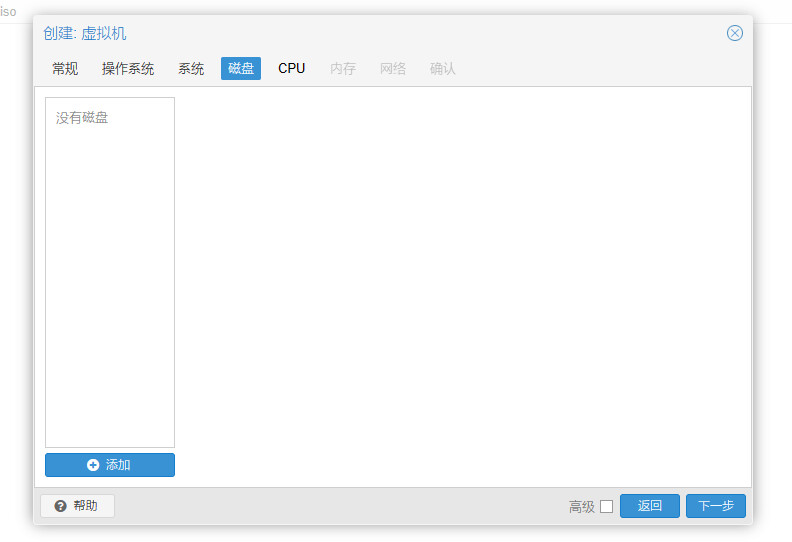Close the 创建: 虚拟机 dialog
Image resolution: width=792 pixels, height=542 pixels.
(735, 33)
